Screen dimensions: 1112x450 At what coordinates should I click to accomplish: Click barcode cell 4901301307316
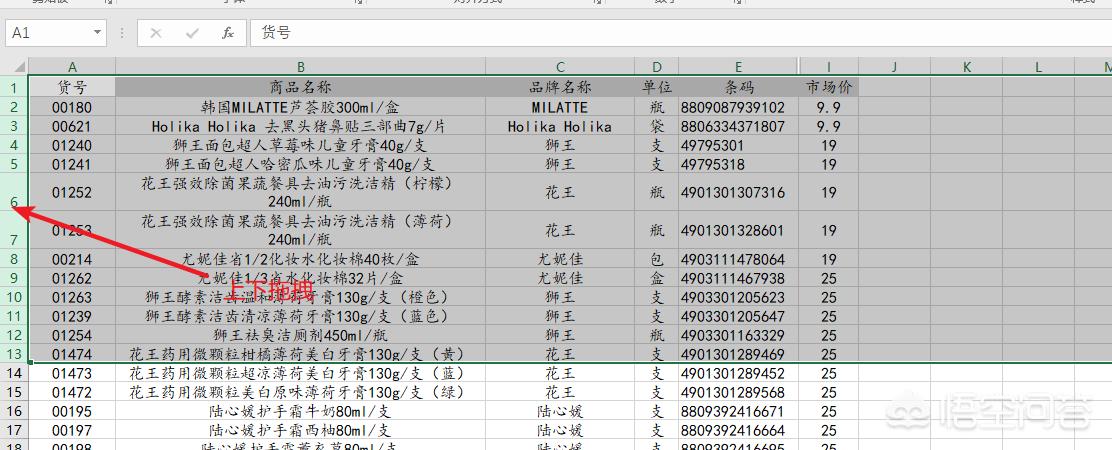click(738, 193)
